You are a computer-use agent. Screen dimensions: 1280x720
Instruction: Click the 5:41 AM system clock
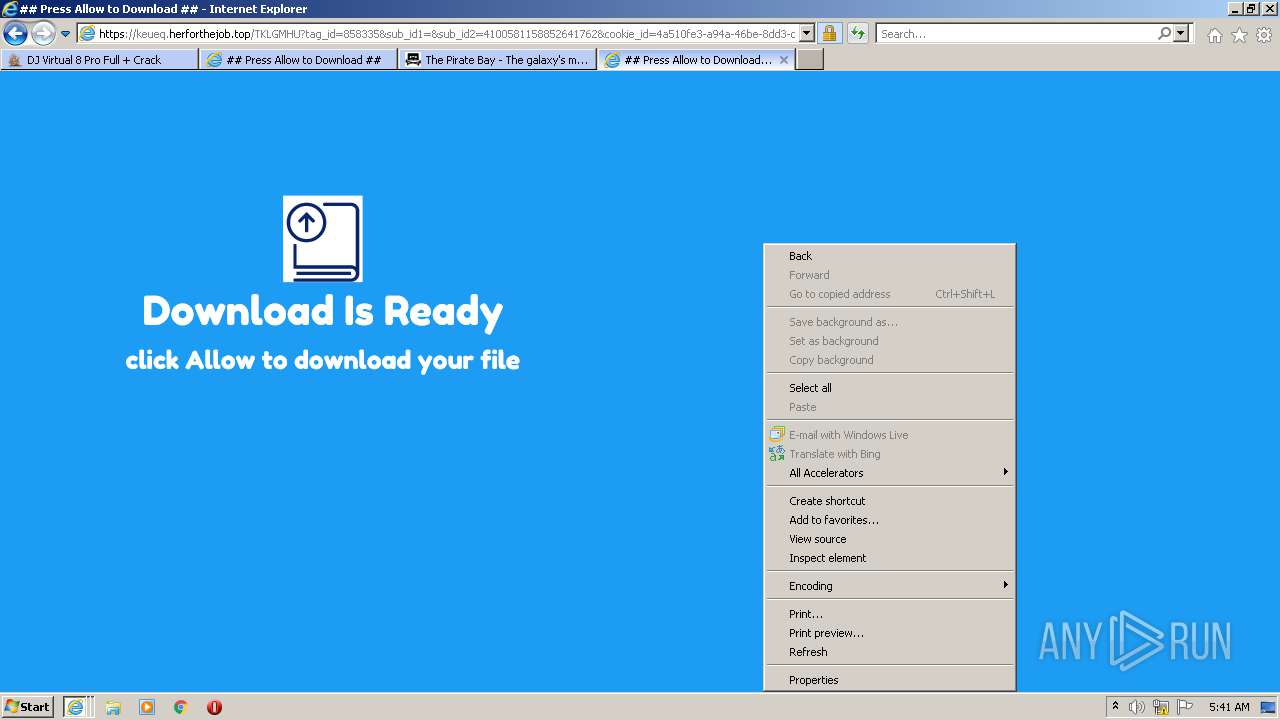tap(1229, 707)
